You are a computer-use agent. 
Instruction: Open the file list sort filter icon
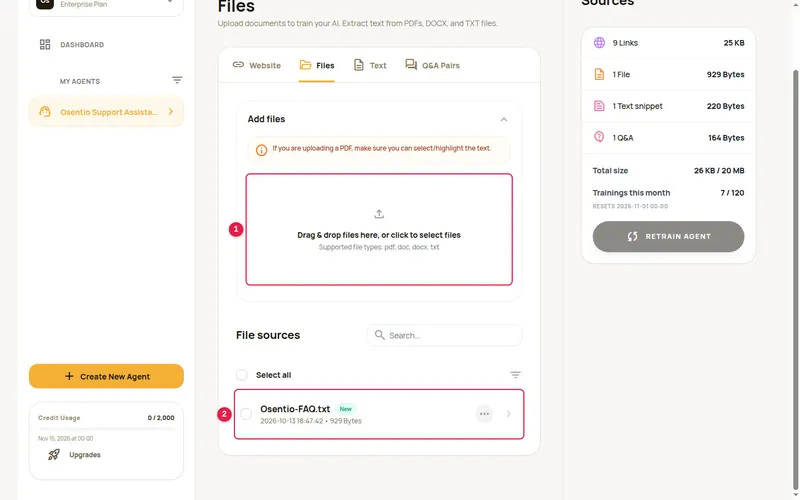pos(515,374)
